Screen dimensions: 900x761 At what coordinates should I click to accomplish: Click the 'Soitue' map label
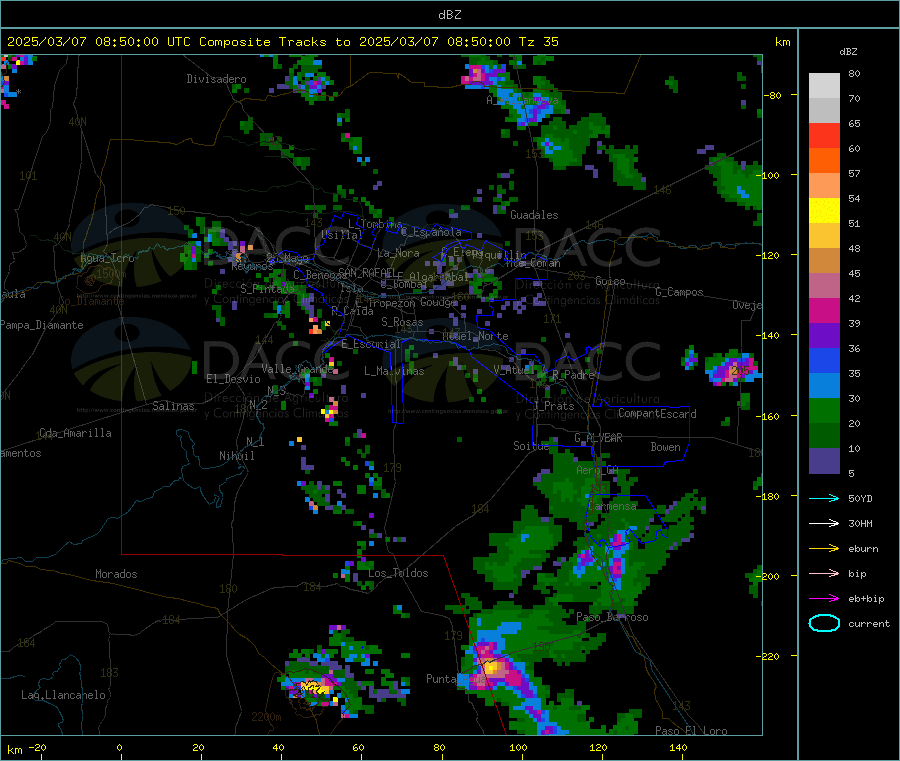531,446
